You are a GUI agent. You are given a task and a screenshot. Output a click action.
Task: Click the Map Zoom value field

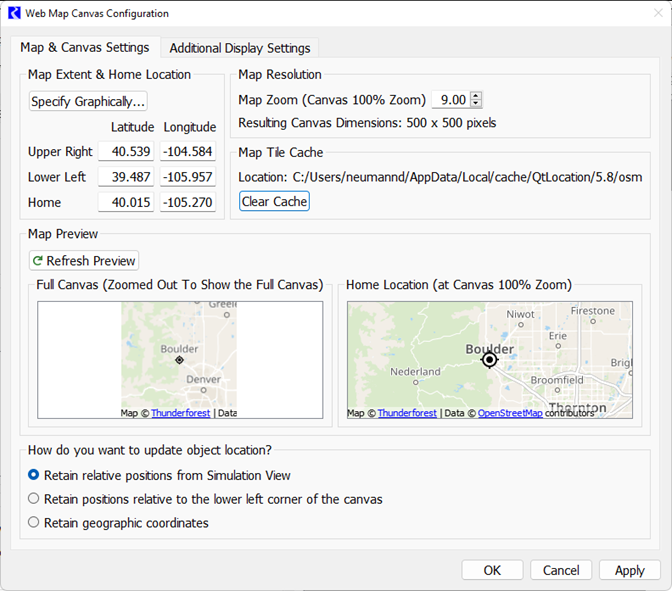[x=450, y=100]
